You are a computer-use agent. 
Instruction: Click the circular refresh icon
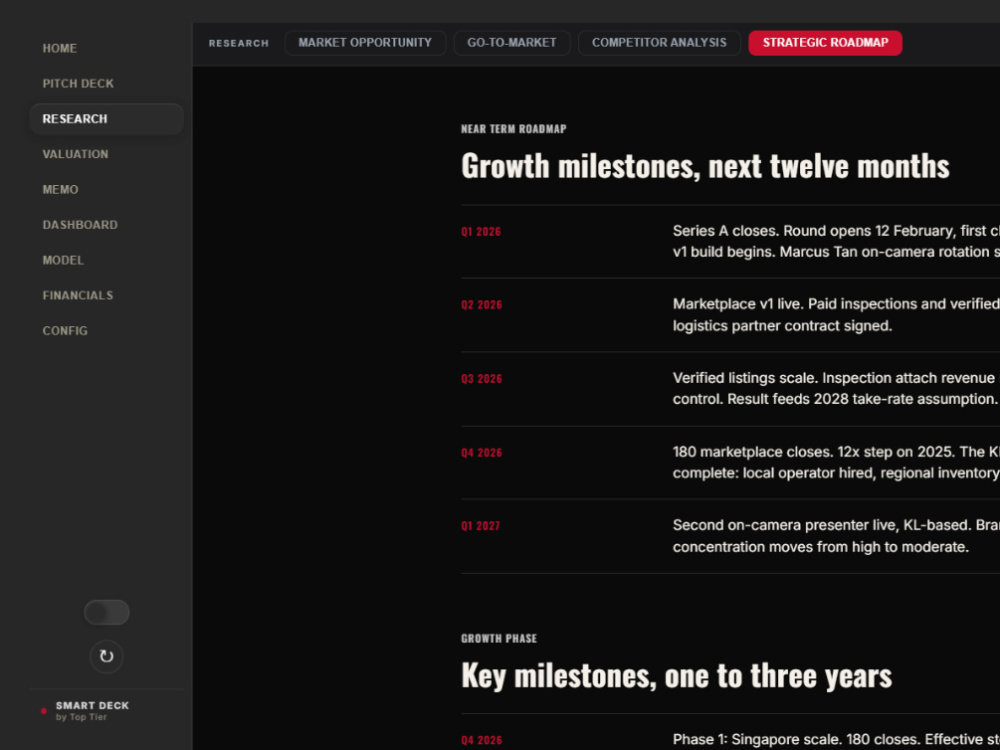[x=107, y=657]
